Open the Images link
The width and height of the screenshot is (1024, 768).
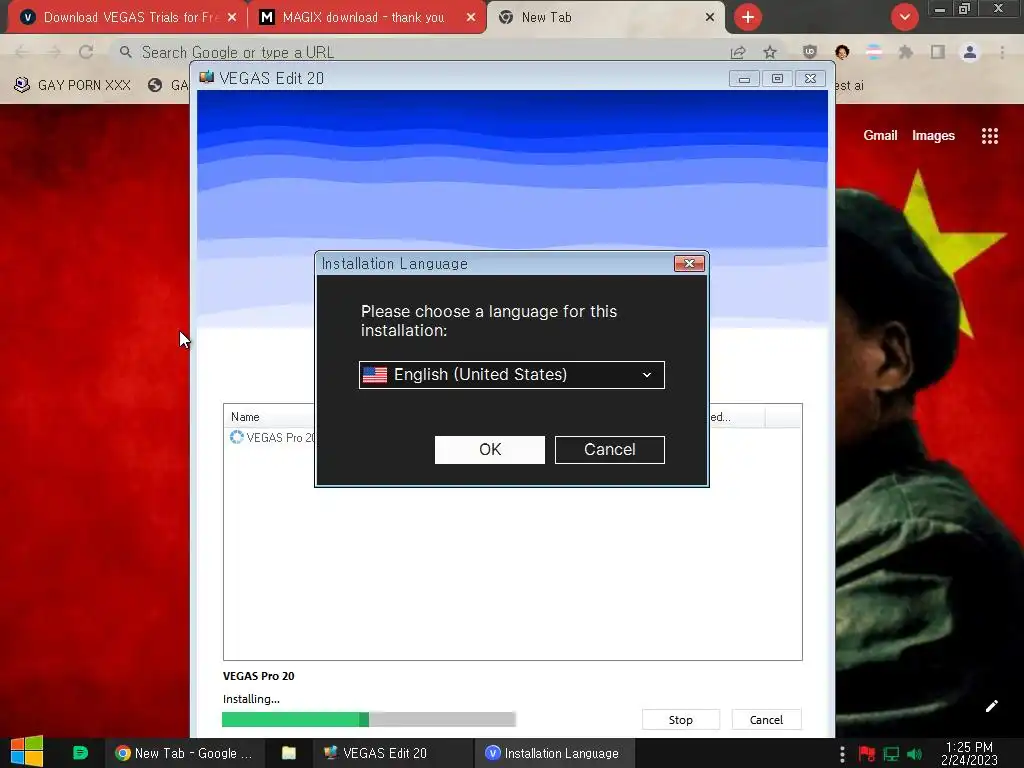(x=933, y=135)
